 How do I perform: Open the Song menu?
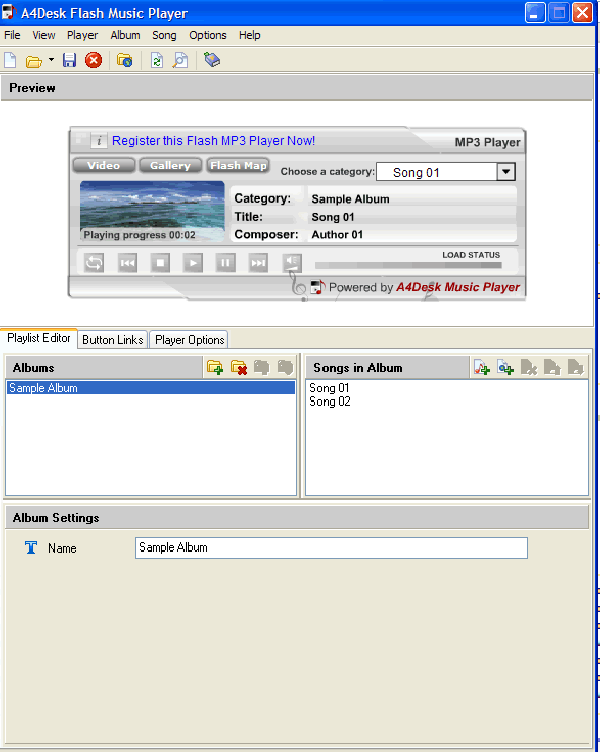tap(164, 35)
